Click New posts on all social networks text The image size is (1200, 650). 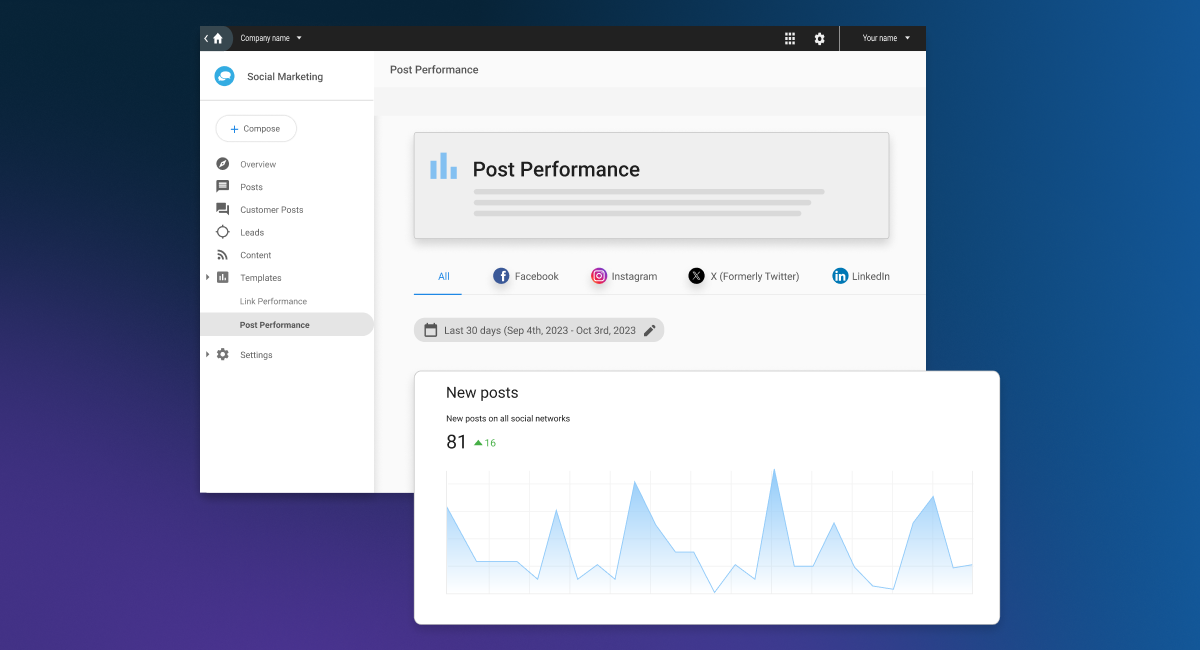pyautogui.click(x=508, y=418)
